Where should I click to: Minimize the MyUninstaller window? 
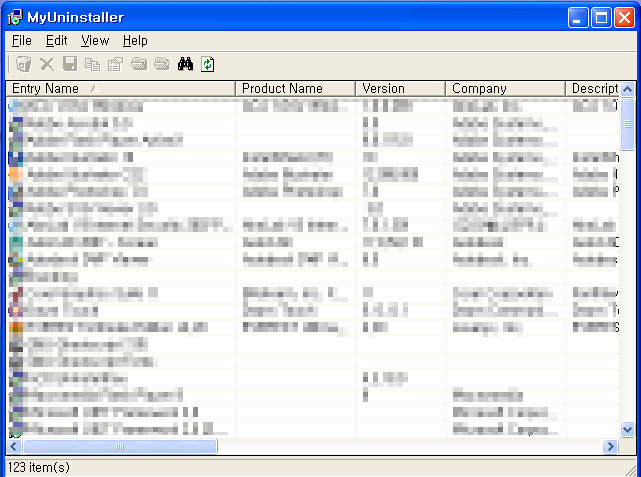[x=578, y=18]
